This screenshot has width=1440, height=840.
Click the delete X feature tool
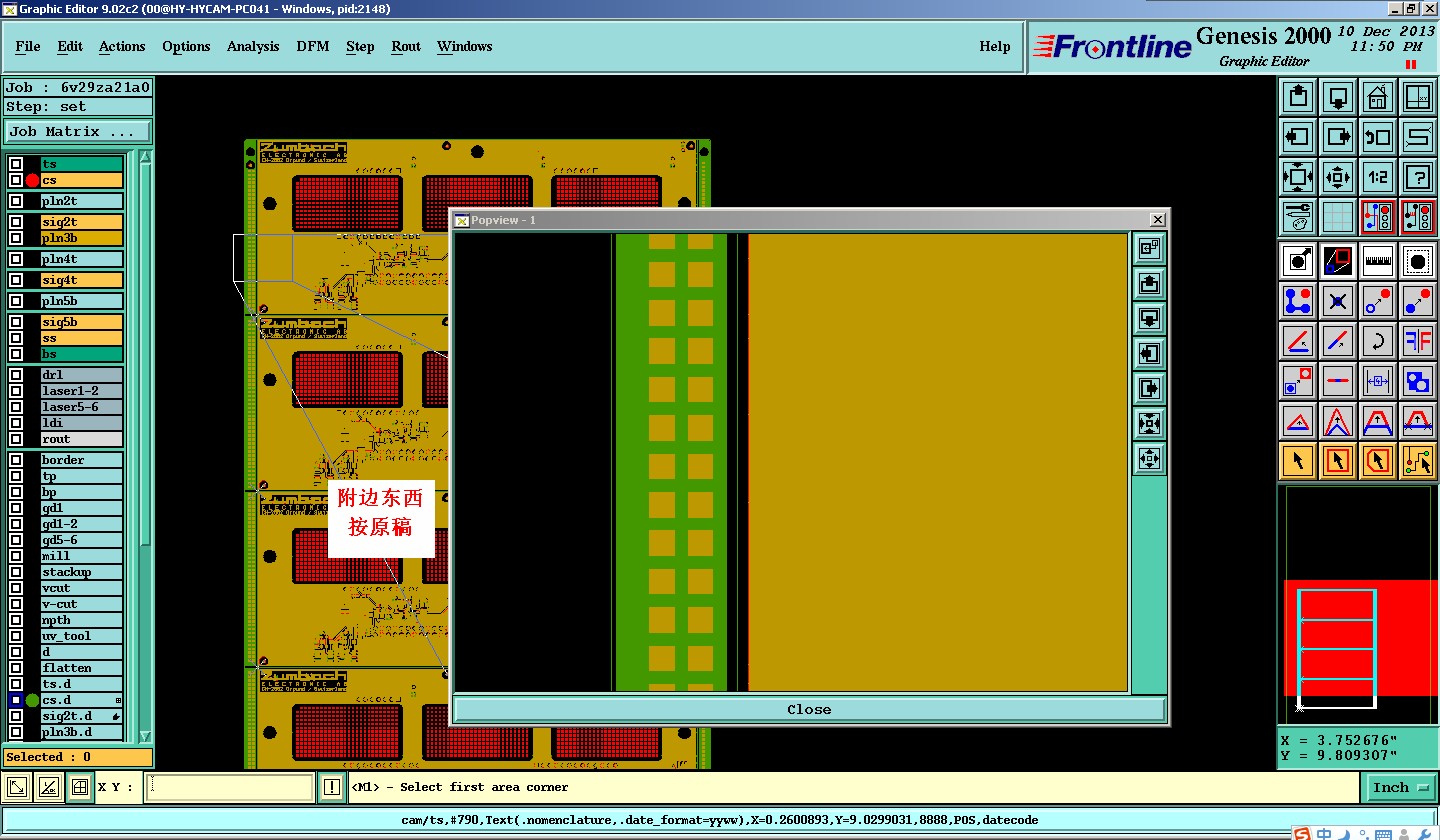pyautogui.click(x=1338, y=301)
